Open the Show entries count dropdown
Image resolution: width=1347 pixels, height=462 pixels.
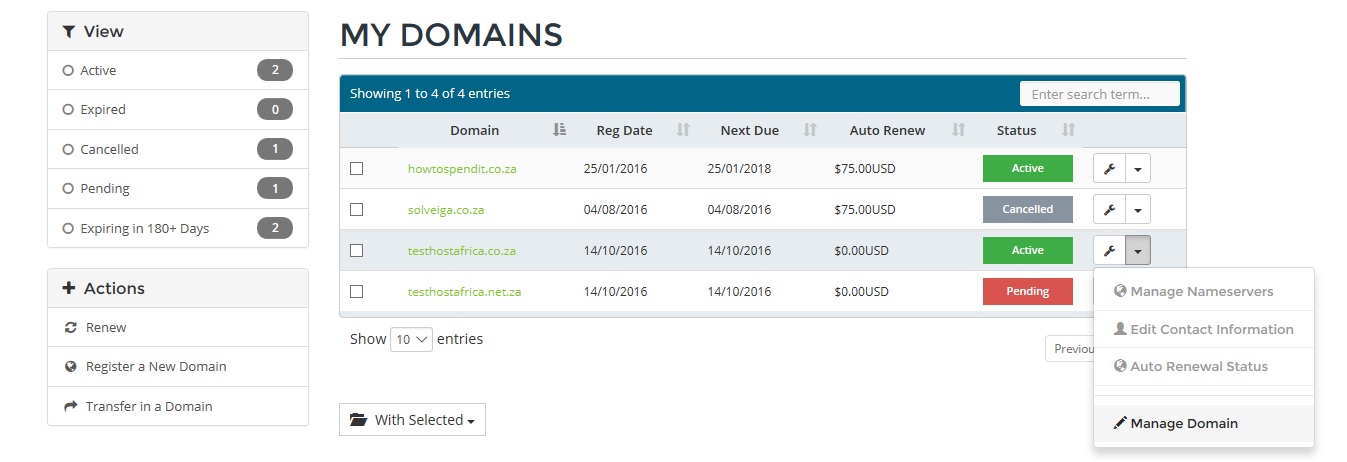pos(411,340)
